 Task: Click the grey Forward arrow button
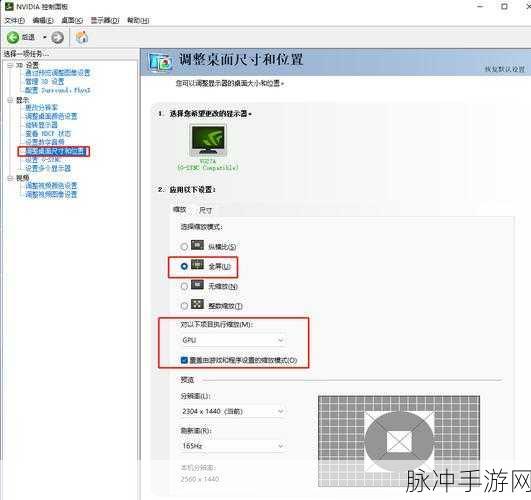pos(57,37)
